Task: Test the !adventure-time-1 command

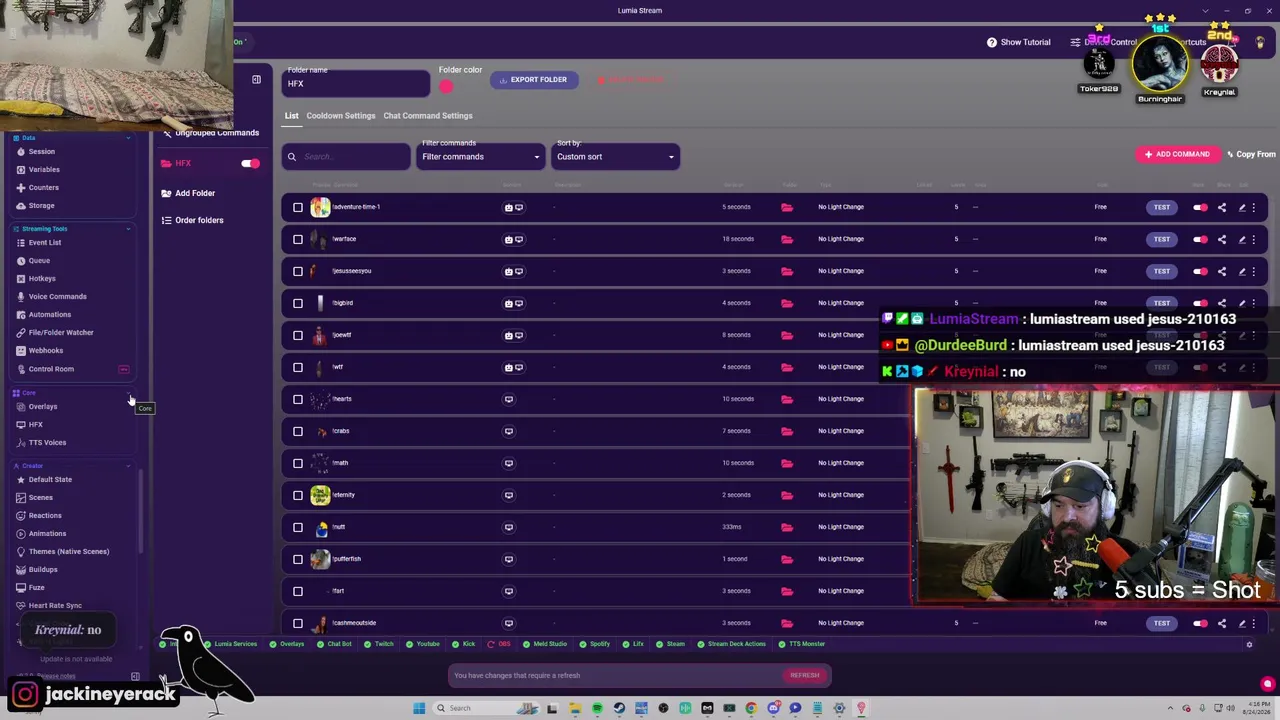Action: click(1161, 207)
